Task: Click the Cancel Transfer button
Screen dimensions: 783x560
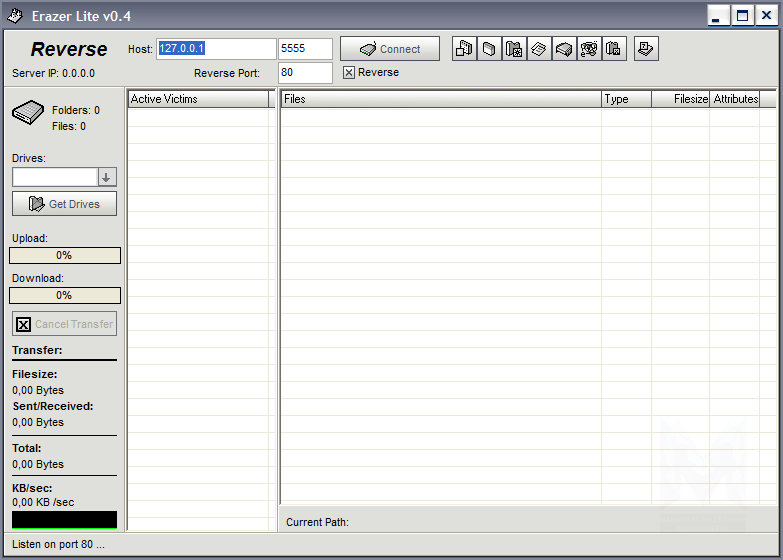Action: coord(64,324)
